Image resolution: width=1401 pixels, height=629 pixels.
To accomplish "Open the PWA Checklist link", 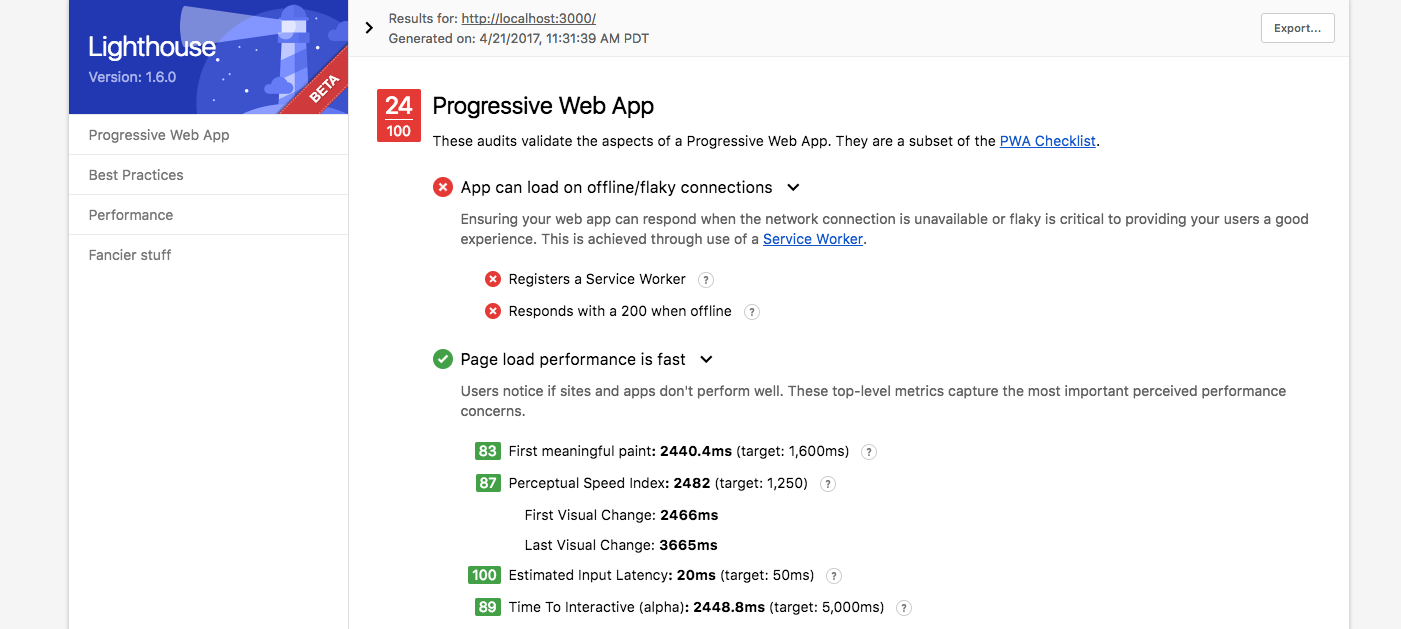I will [1047, 140].
